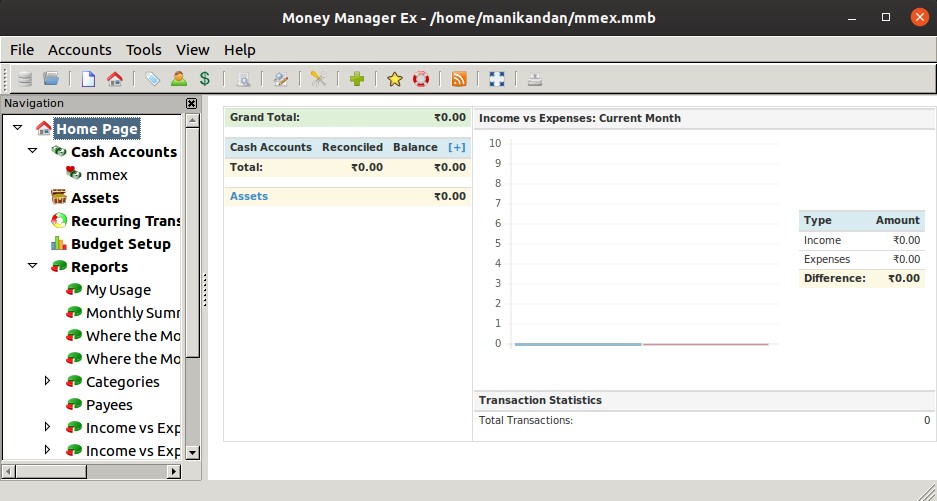Click the Expenses row in type table
Image resolution: width=937 pixels, height=501 pixels.
[862, 259]
